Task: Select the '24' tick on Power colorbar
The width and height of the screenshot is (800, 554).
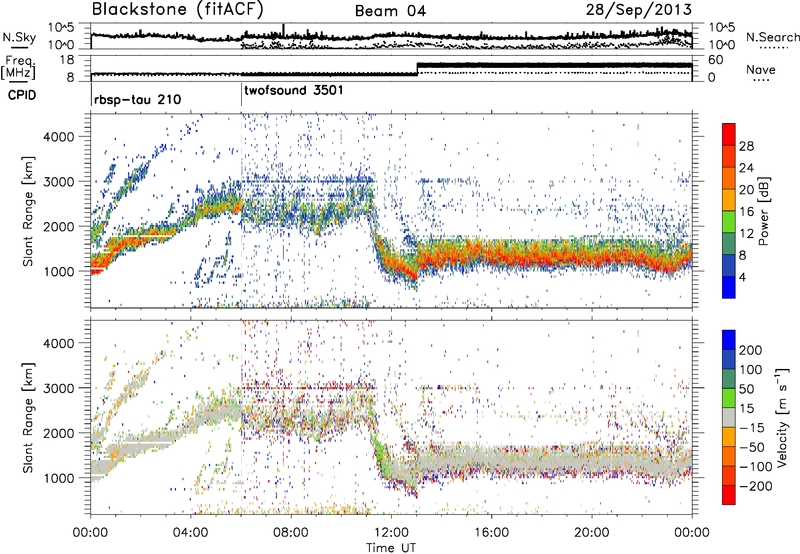Action: coord(746,168)
